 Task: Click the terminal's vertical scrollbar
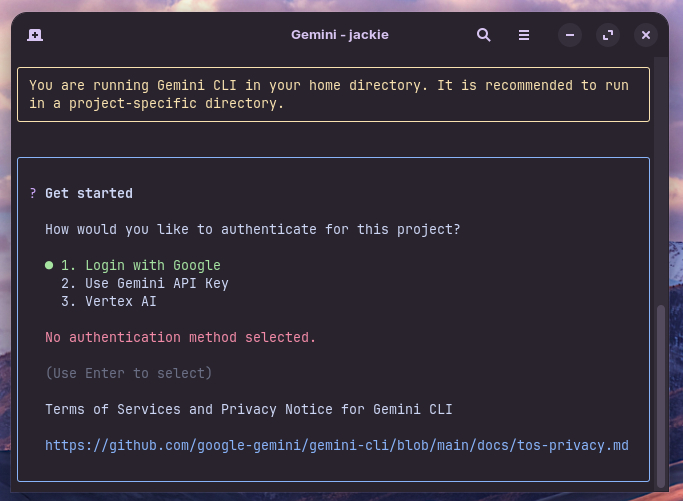(x=660, y=390)
